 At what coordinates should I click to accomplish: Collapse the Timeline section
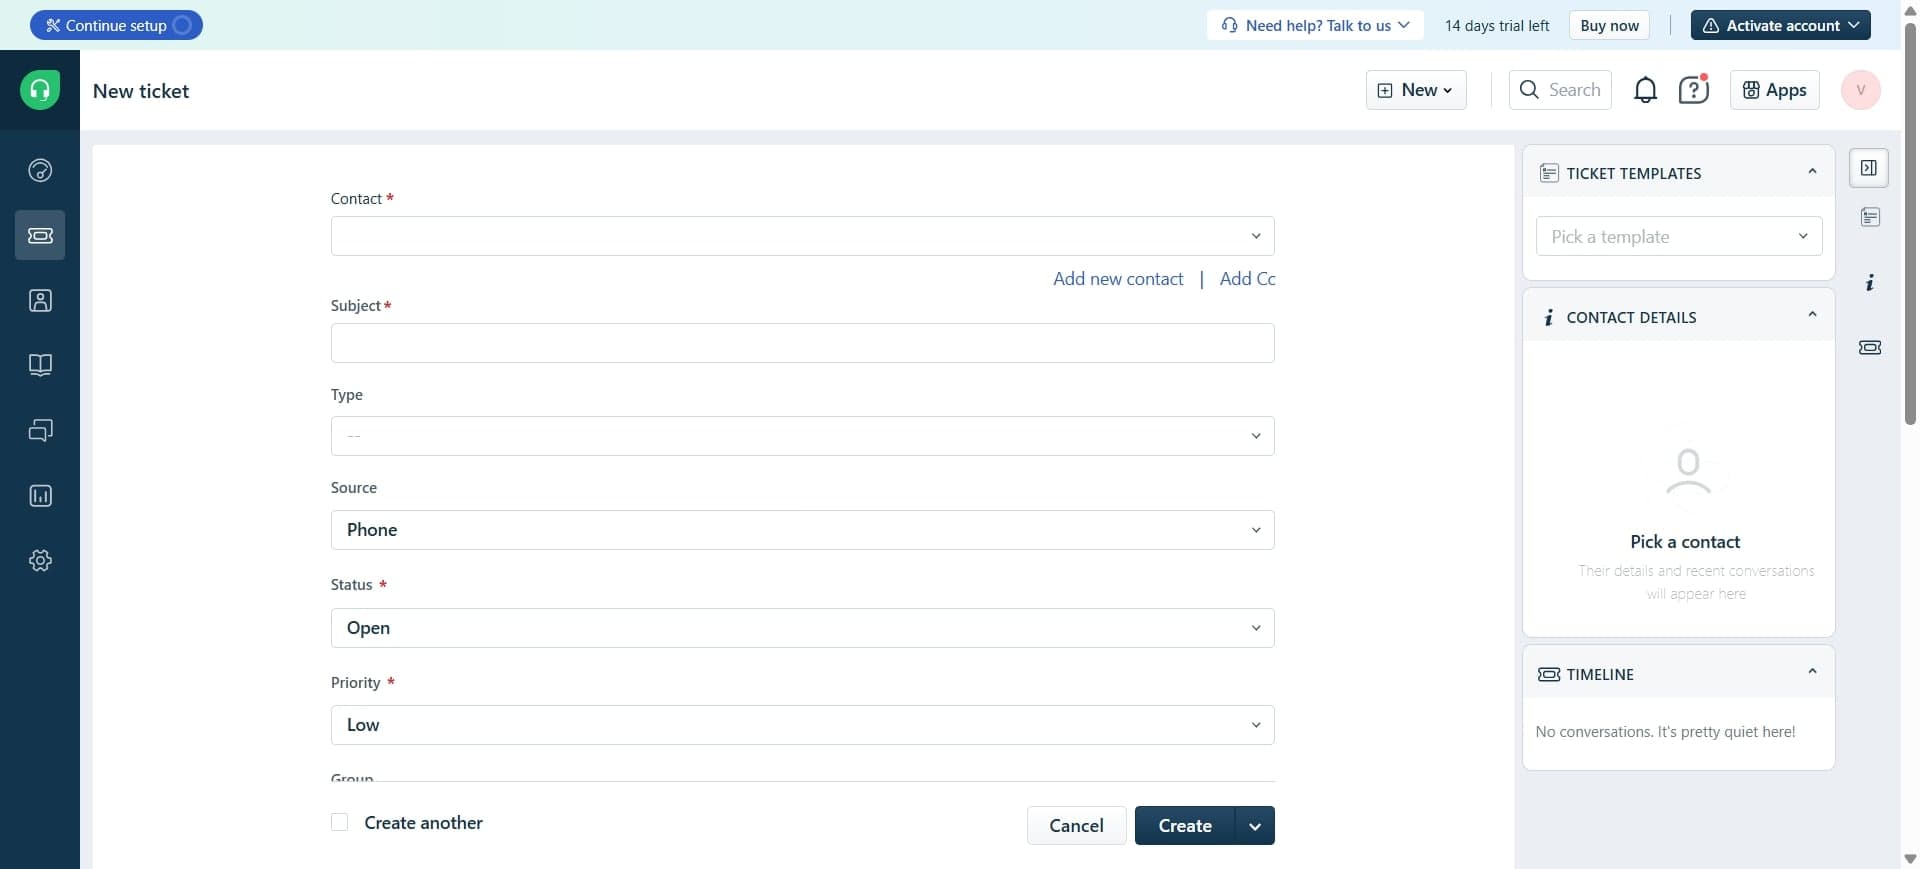[1812, 672]
